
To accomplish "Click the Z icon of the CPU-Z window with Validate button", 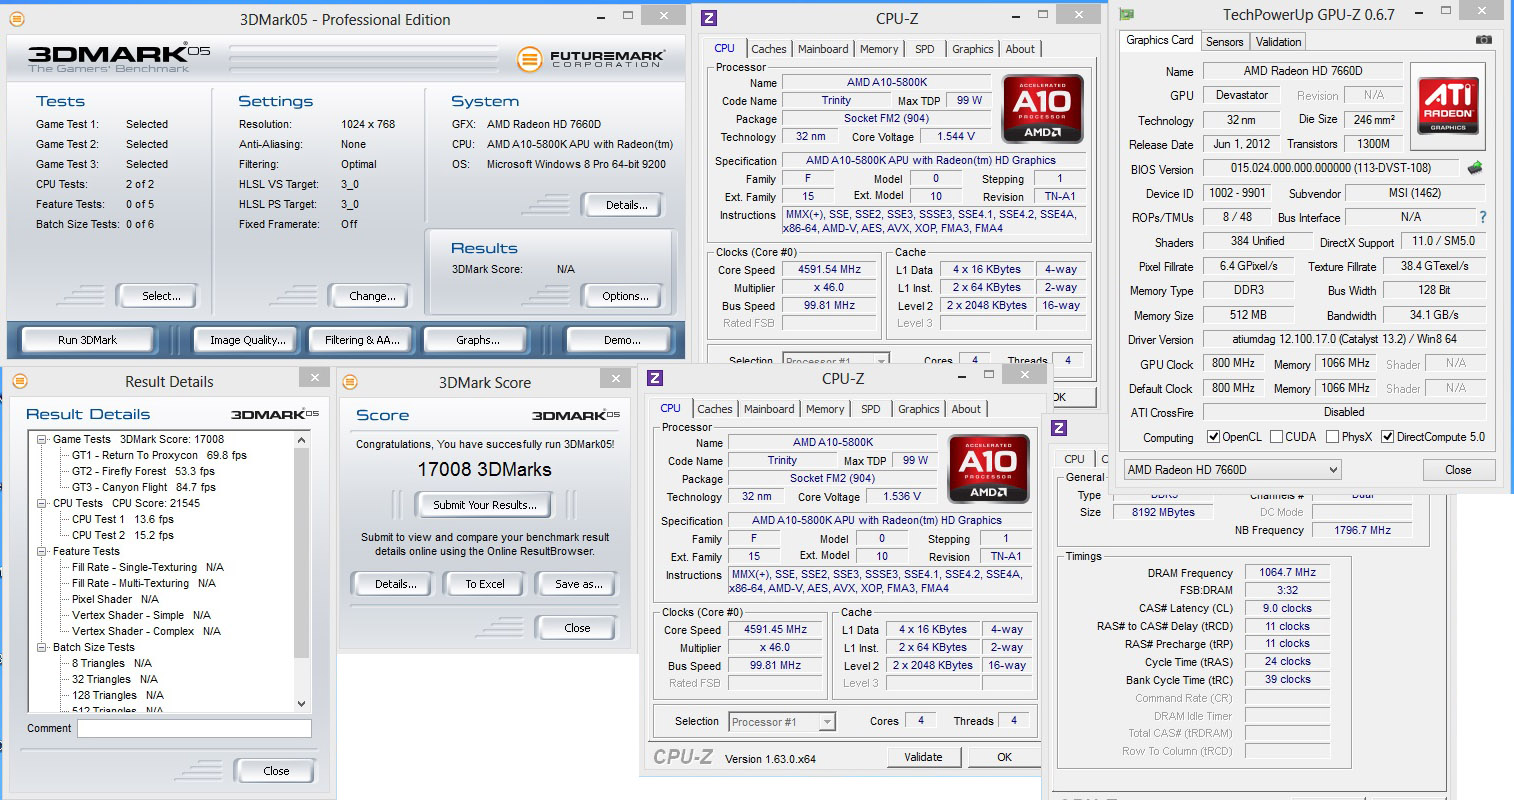I will [x=655, y=378].
